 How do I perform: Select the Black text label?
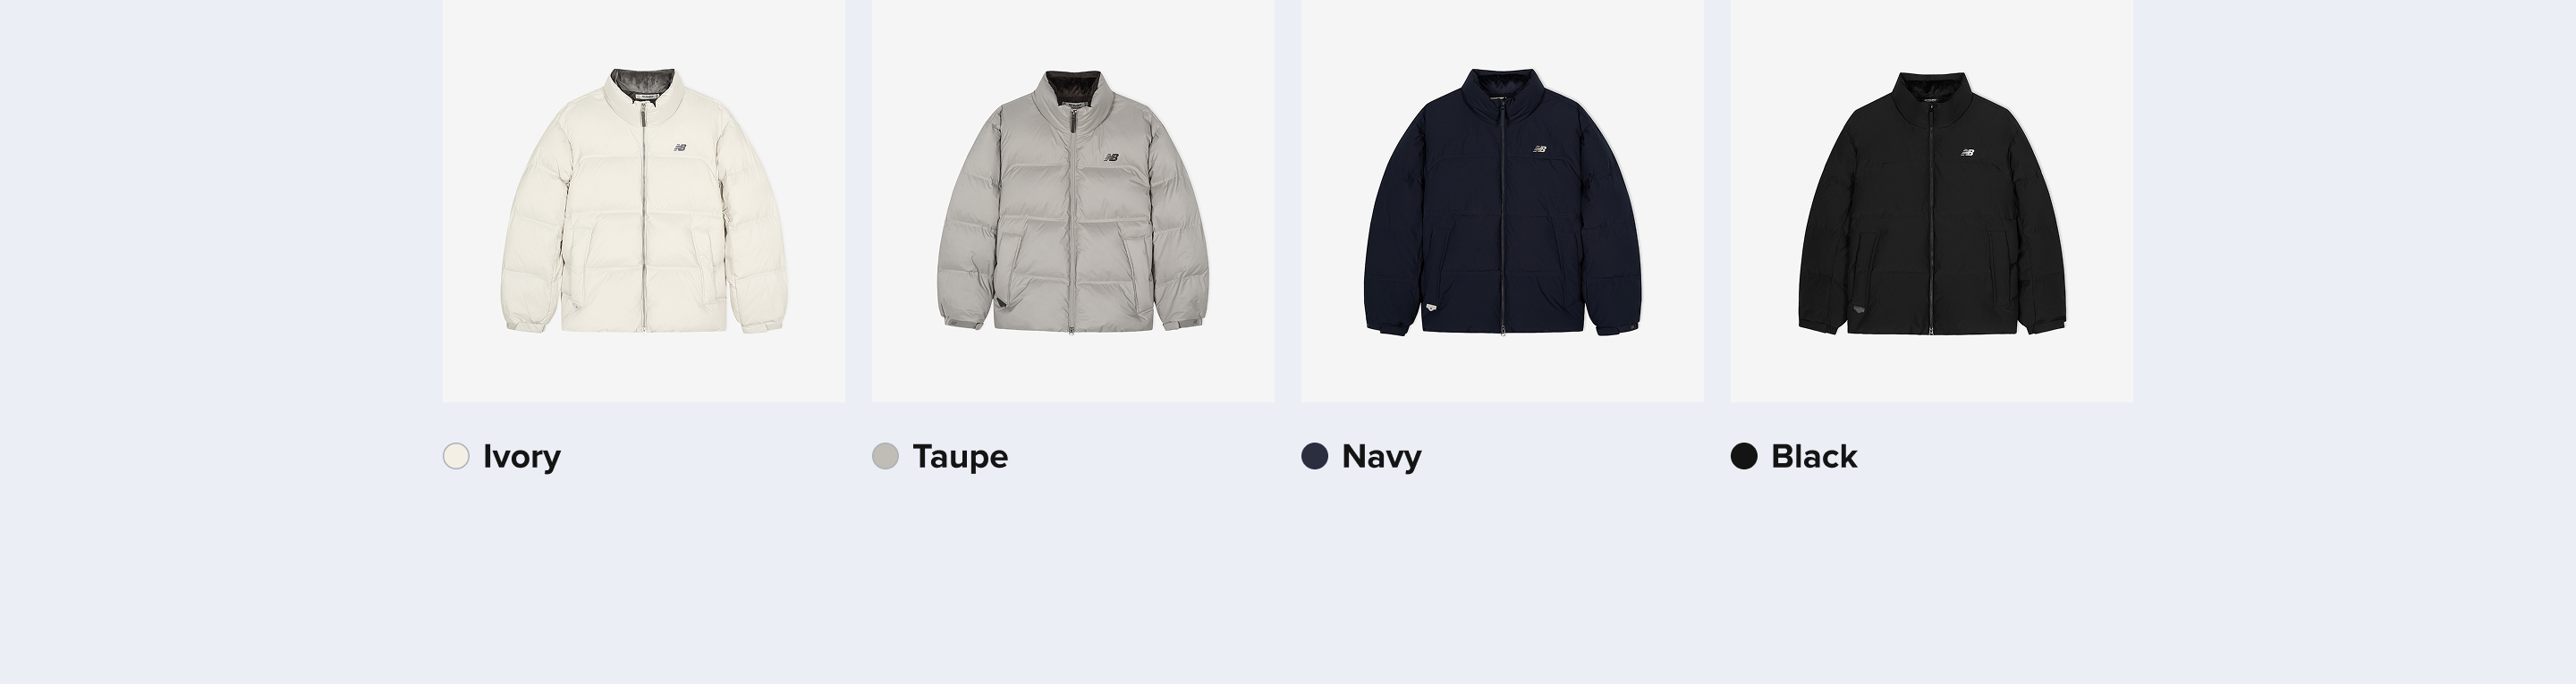pyautogui.click(x=1814, y=457)
